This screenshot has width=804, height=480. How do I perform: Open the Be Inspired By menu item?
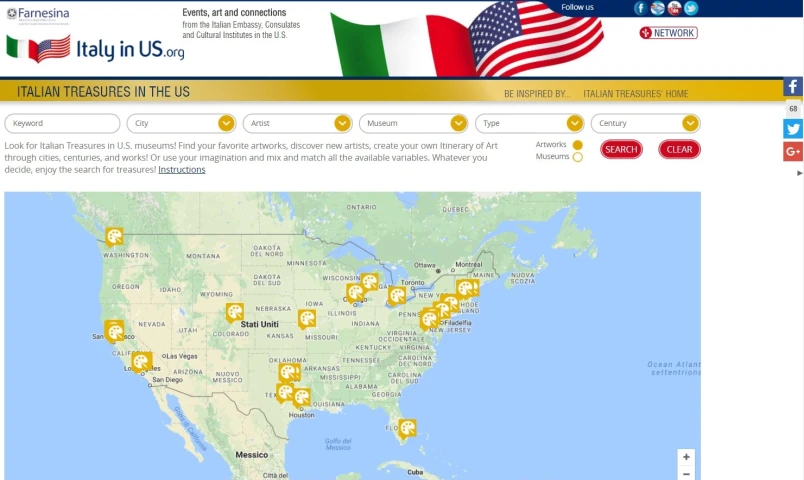(x=537, y=94)
